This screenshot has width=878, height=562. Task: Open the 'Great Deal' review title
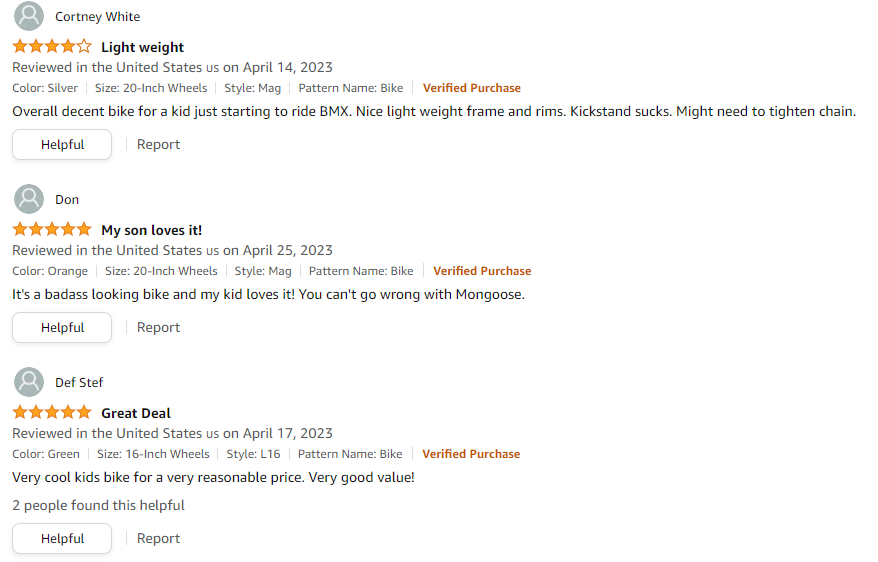tap(136, 413)
